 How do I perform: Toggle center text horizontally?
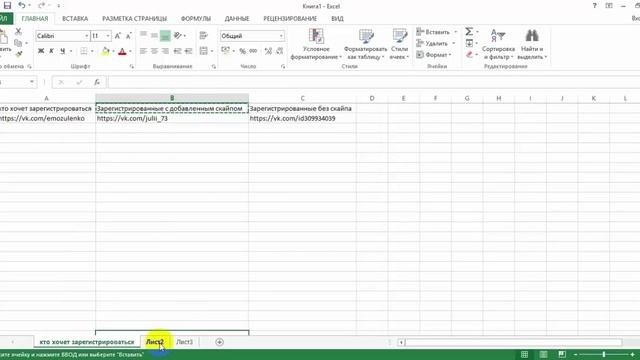point(154,51)
